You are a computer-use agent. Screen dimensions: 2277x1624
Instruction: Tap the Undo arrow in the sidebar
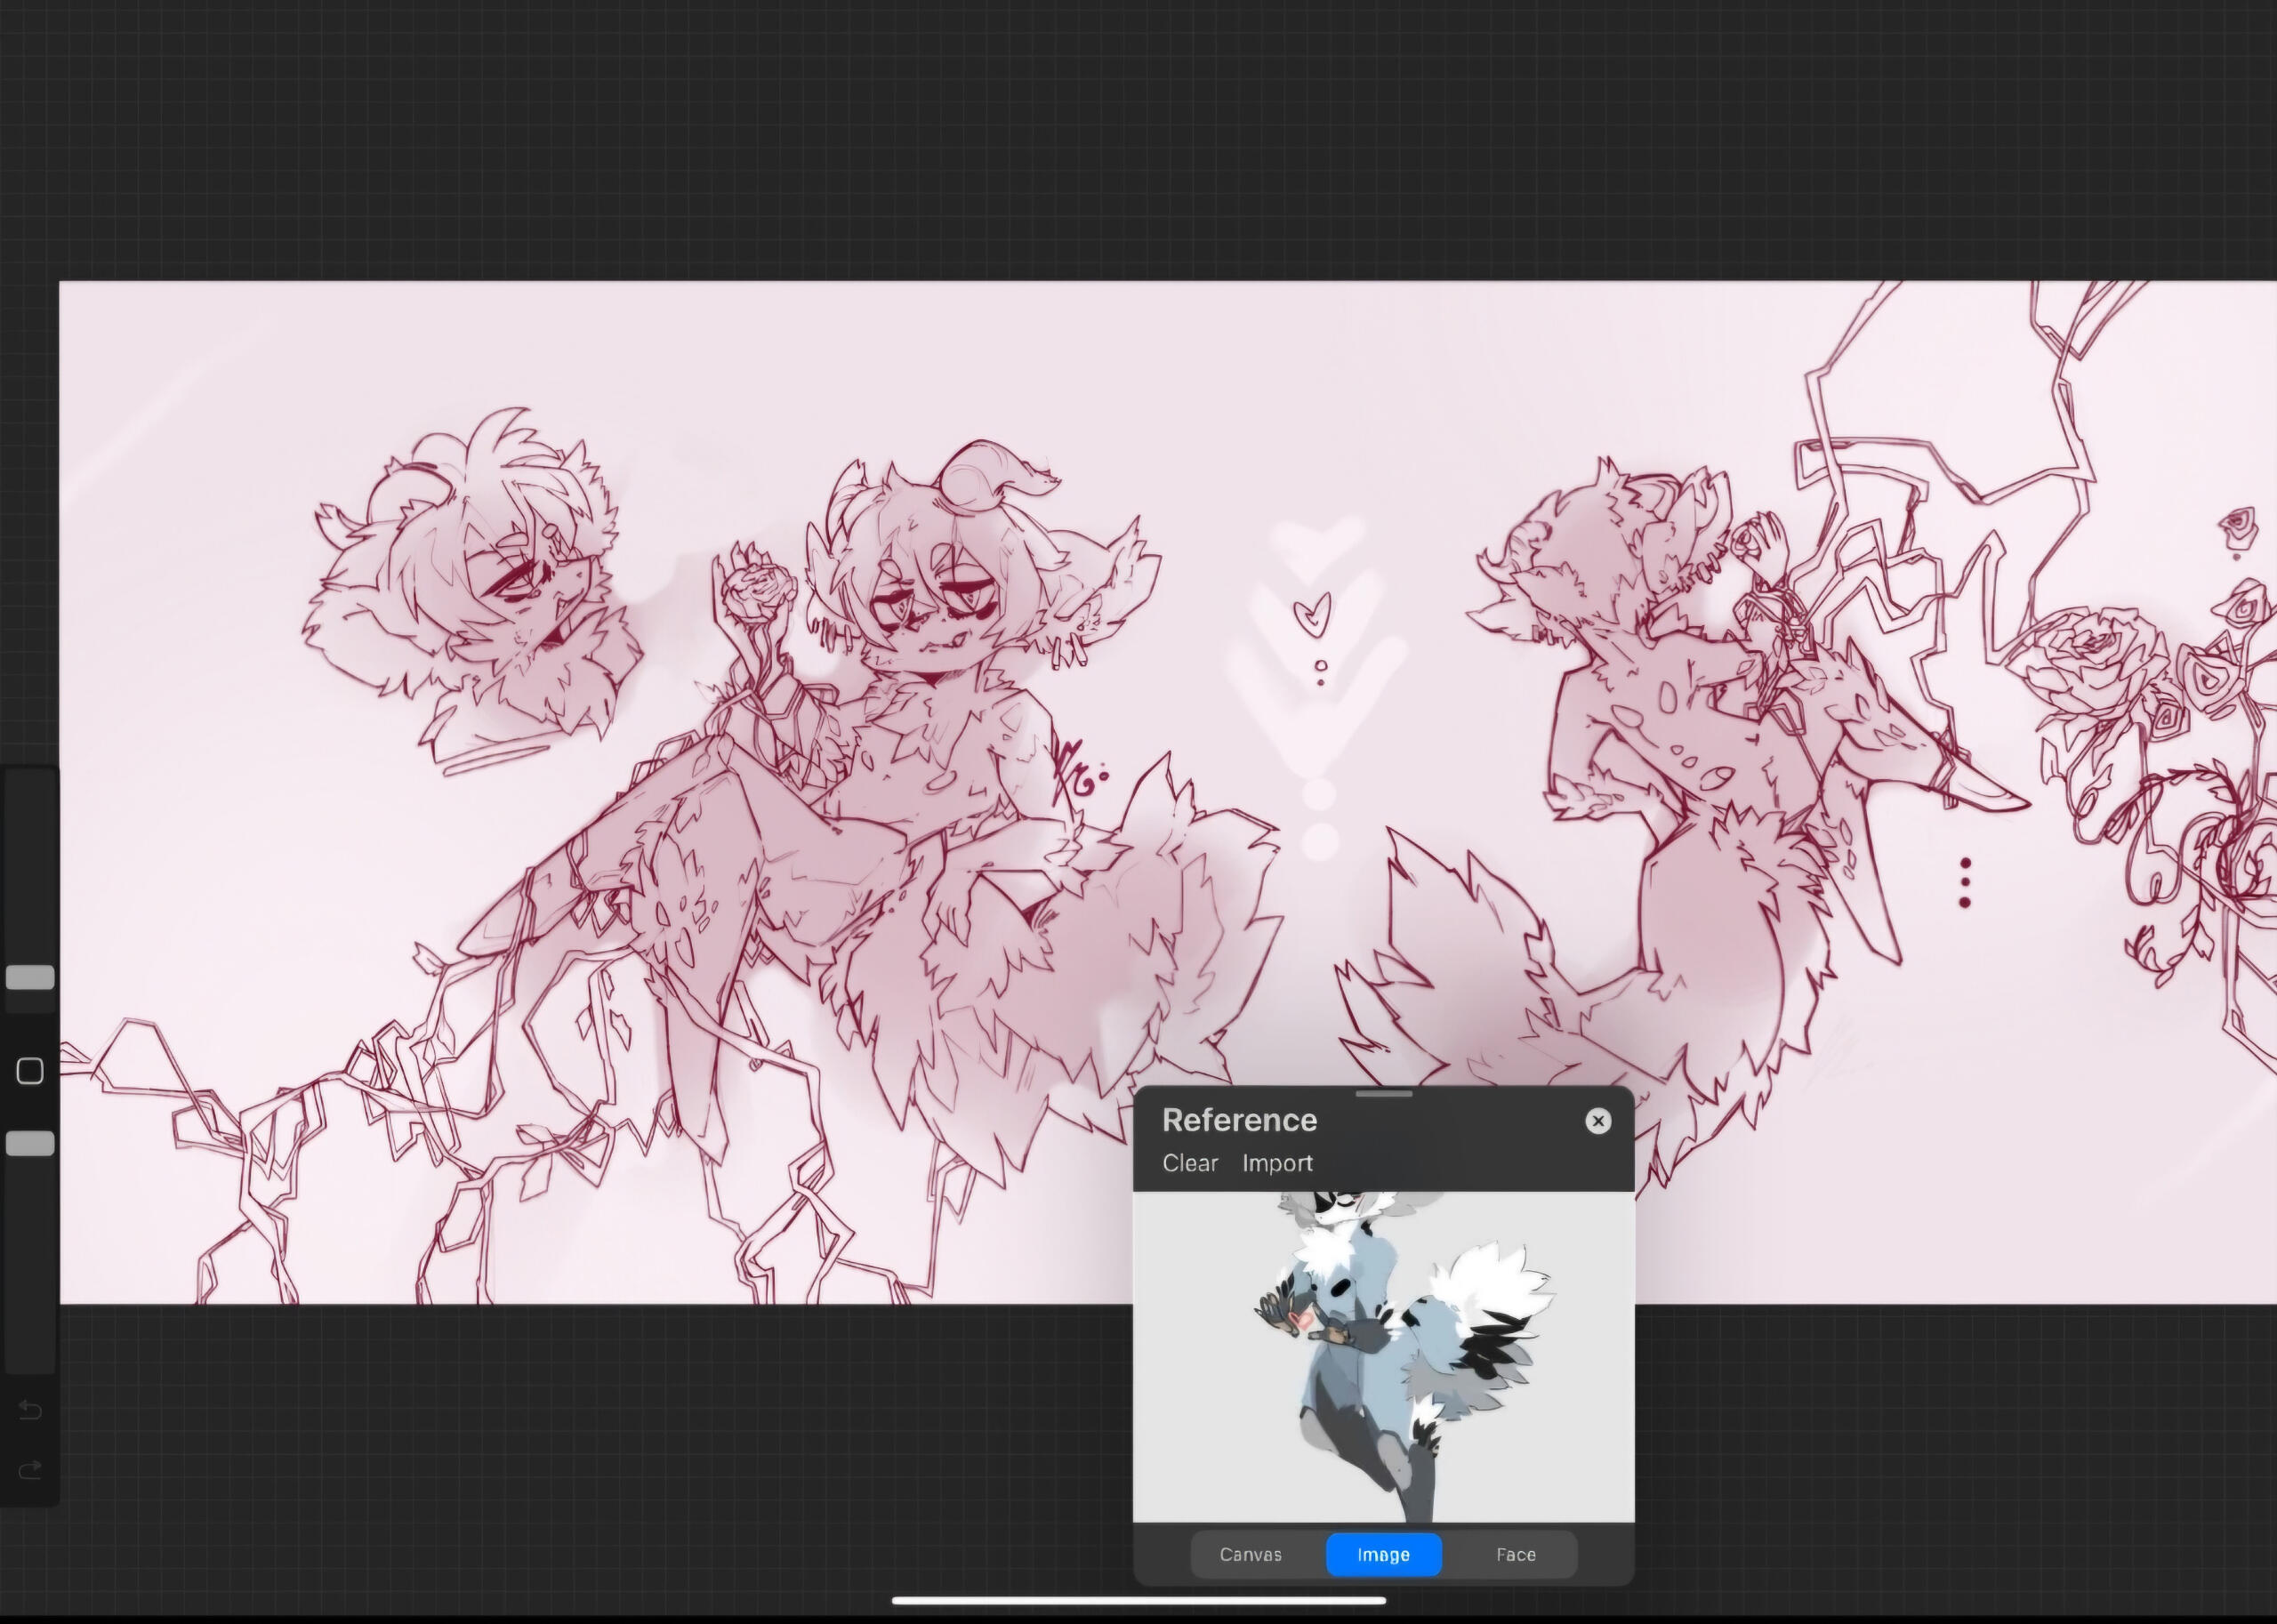(x=30, y=1410)
